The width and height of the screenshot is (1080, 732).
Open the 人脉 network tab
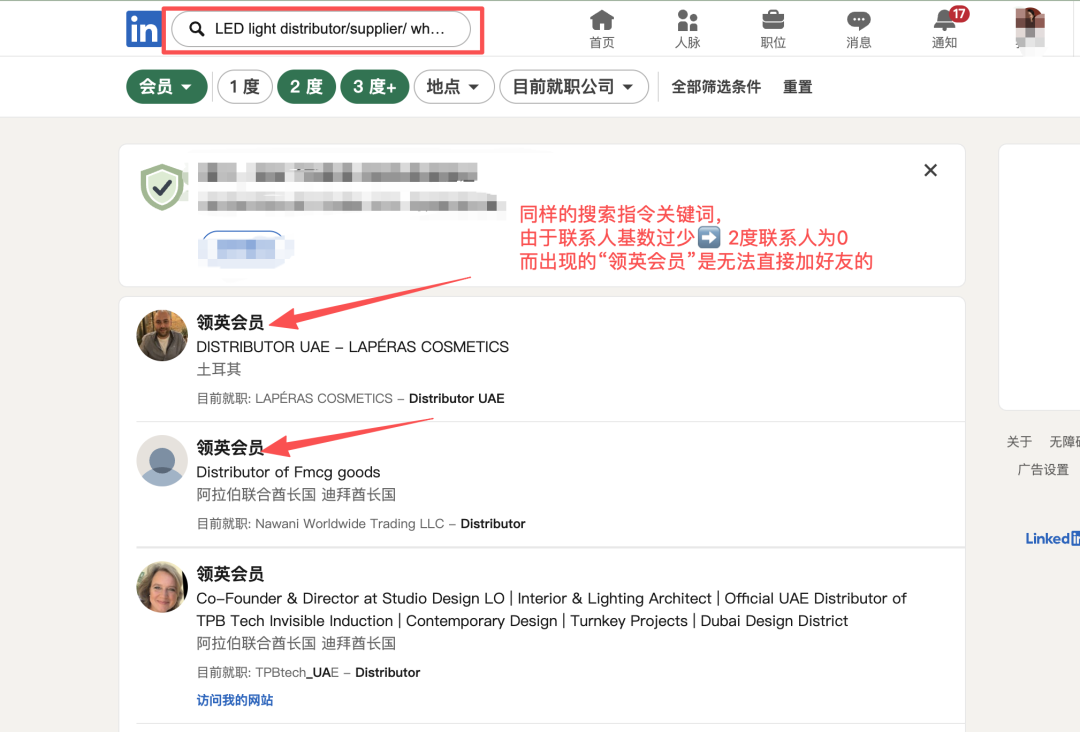687,29
